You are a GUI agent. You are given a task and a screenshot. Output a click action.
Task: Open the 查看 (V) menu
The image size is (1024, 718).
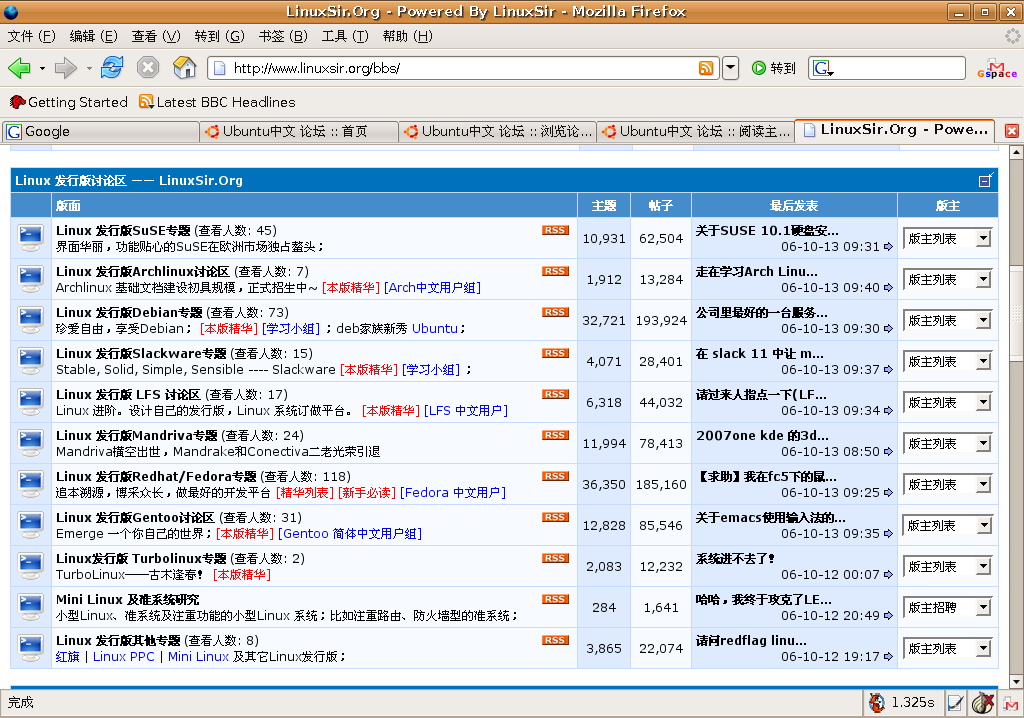[156, 37]
